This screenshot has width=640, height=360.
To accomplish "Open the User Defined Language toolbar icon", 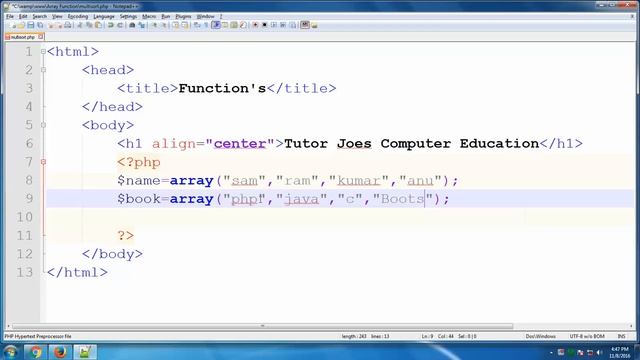I will [225, 25].
